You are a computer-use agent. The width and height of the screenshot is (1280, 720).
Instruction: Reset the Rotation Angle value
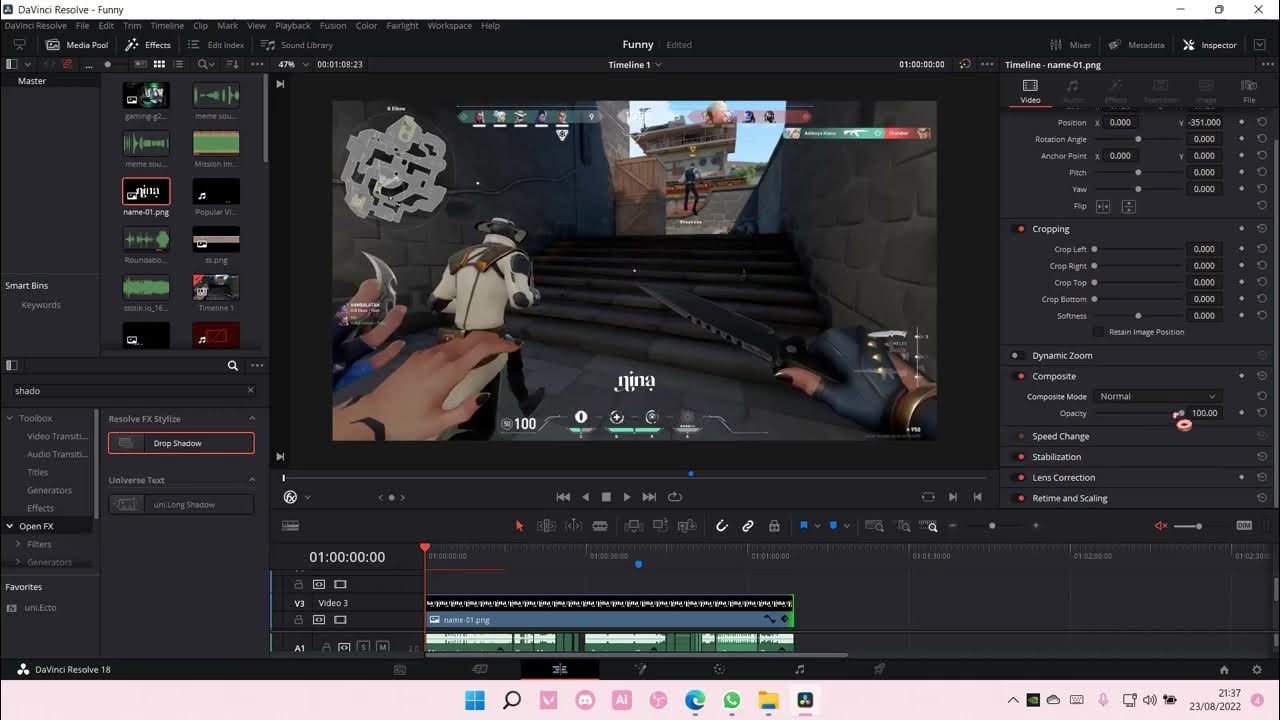pyautogui.click(x=1262, y=139)
